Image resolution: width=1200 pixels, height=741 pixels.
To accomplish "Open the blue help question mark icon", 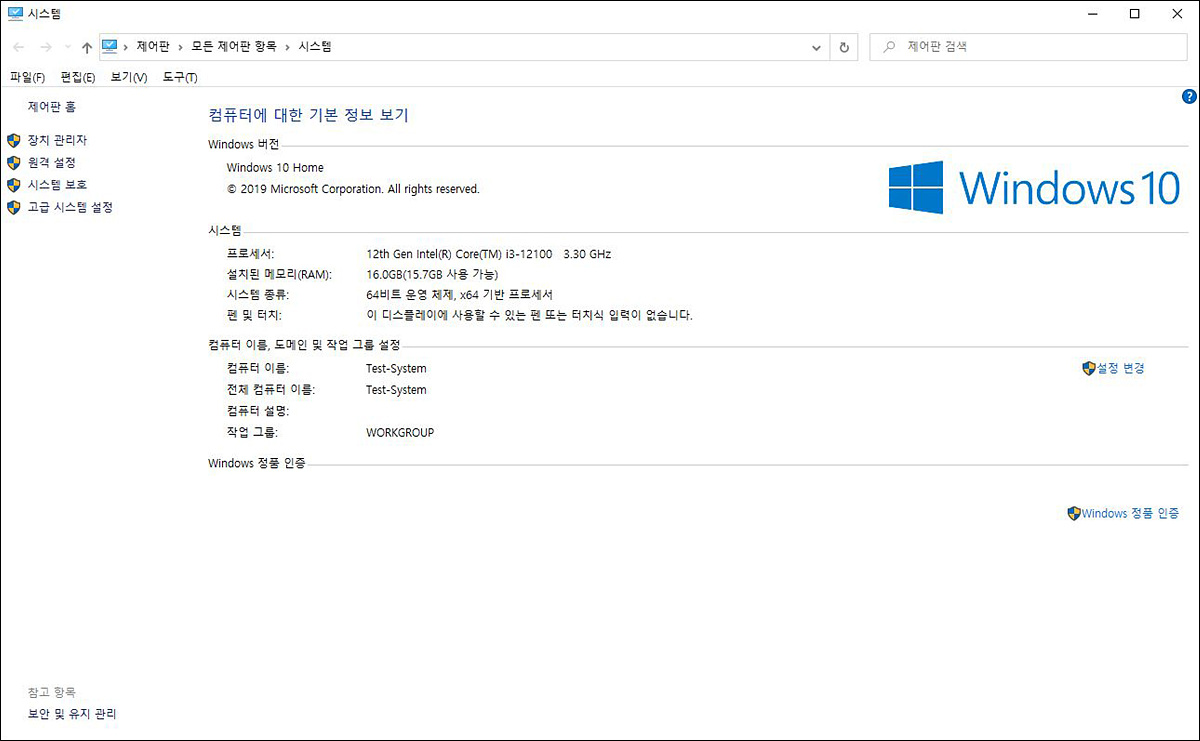I will coord(1189,97).
